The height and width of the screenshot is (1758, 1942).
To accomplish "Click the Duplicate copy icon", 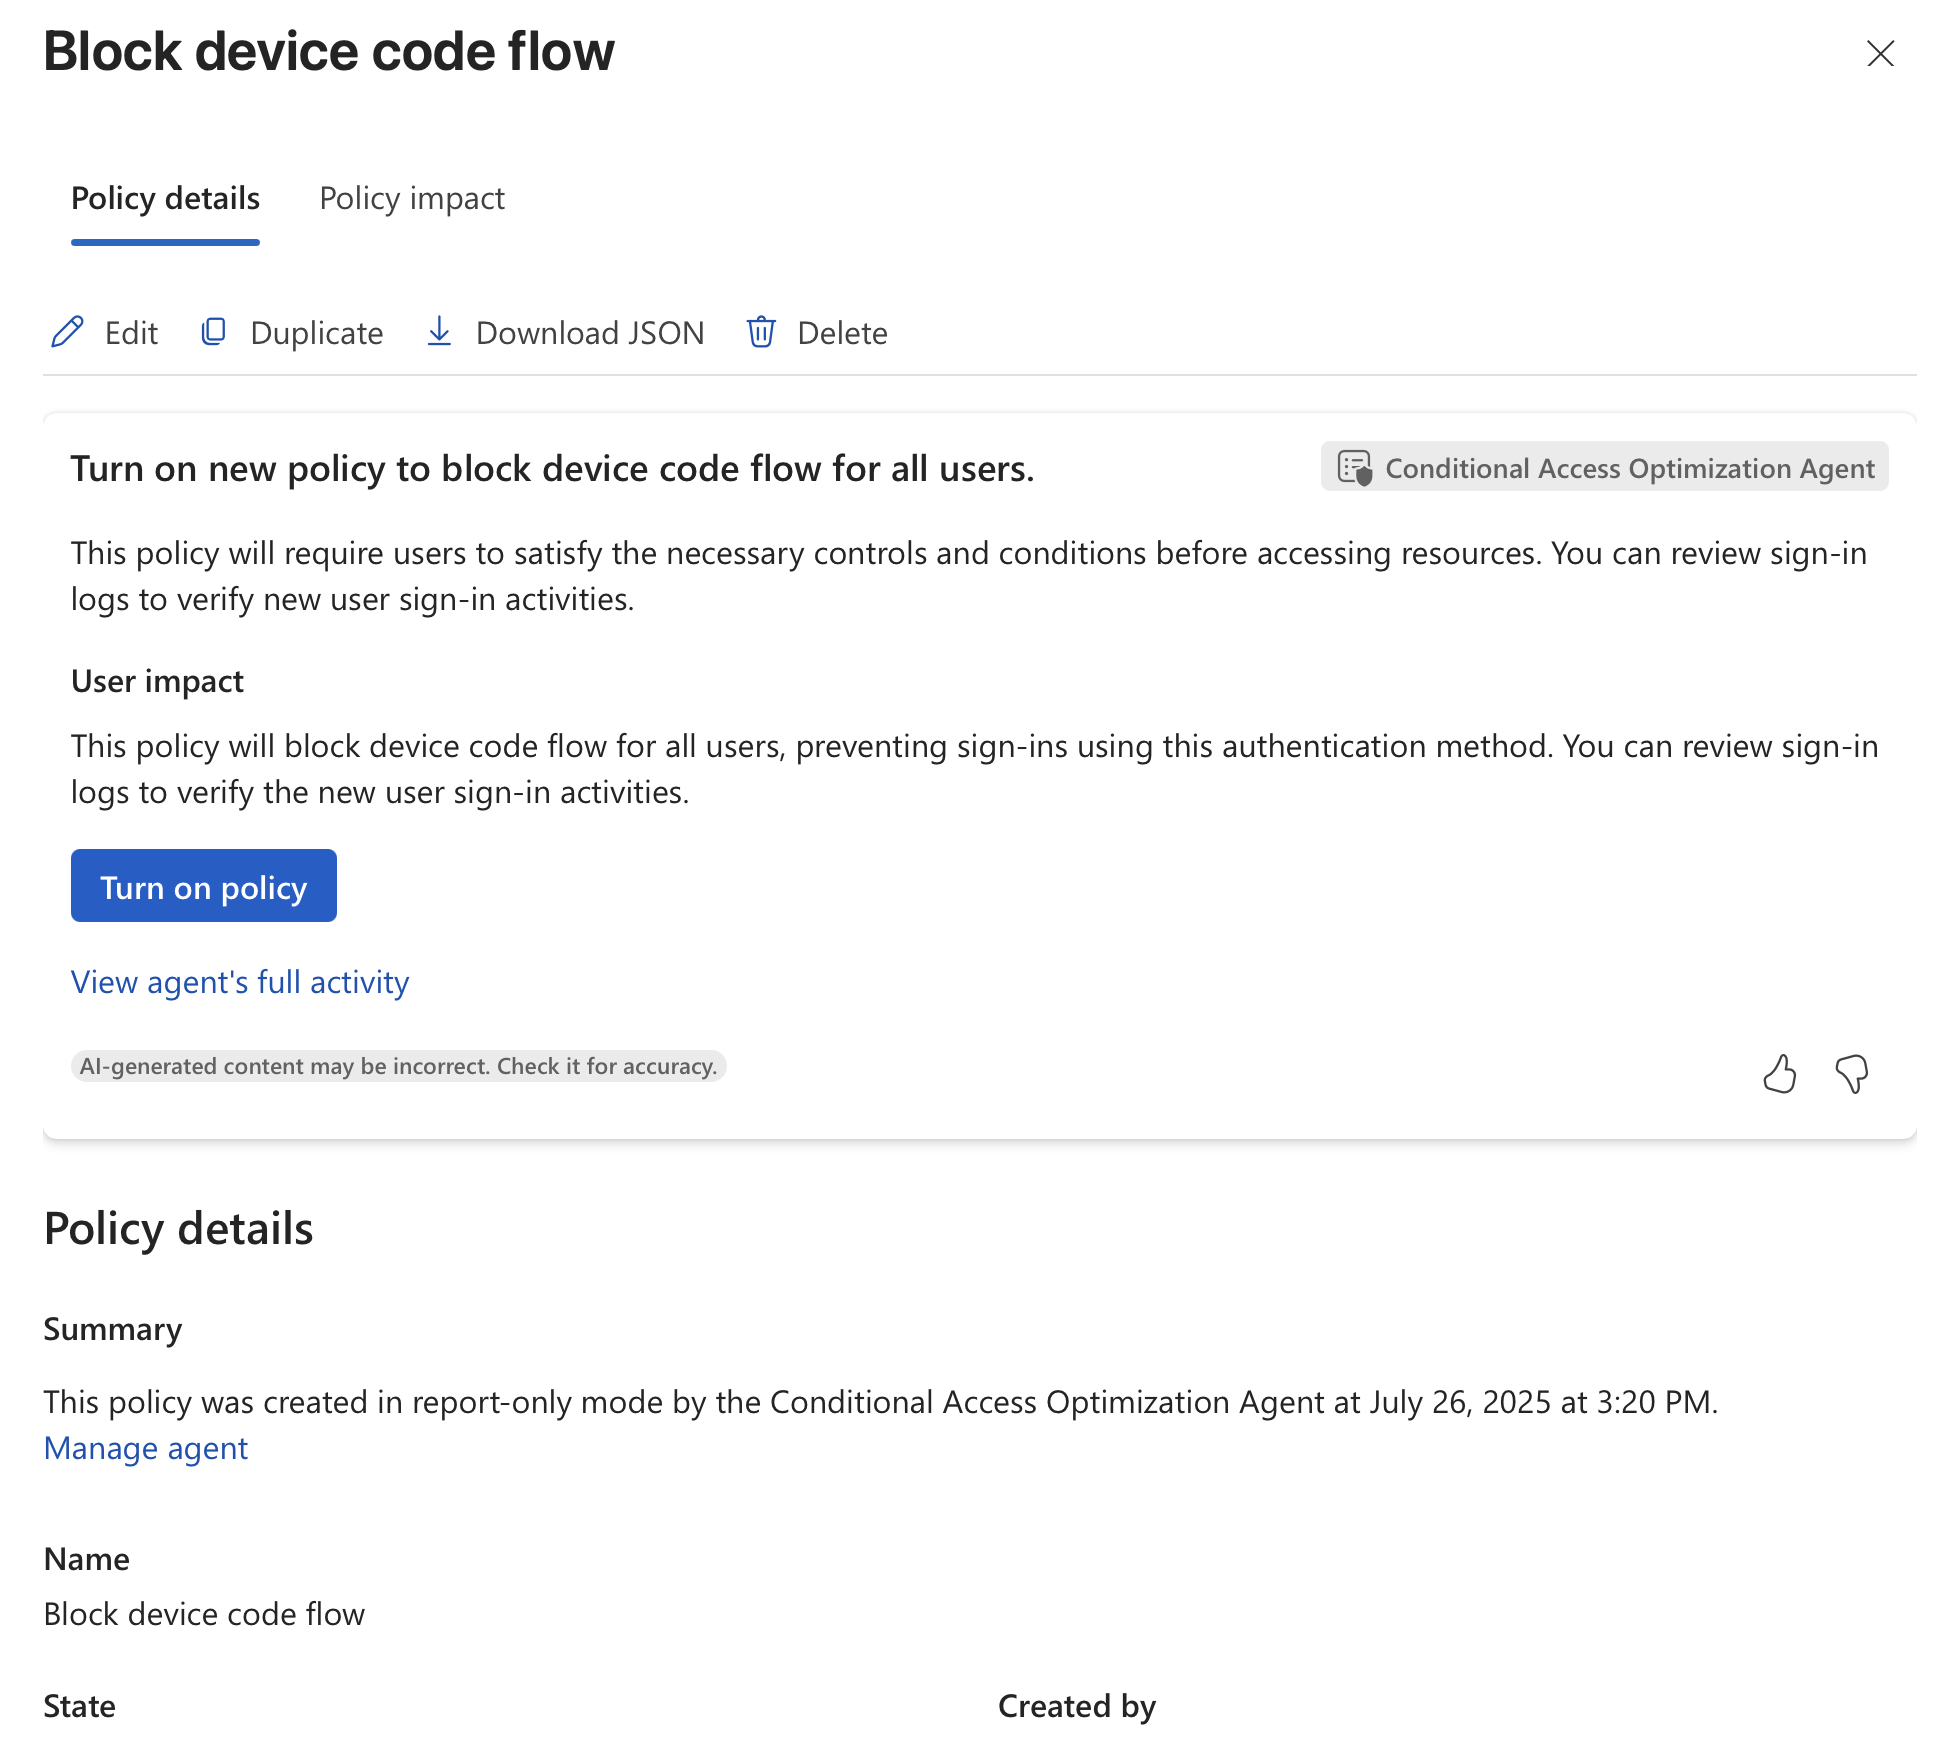I will pos(213,332).
